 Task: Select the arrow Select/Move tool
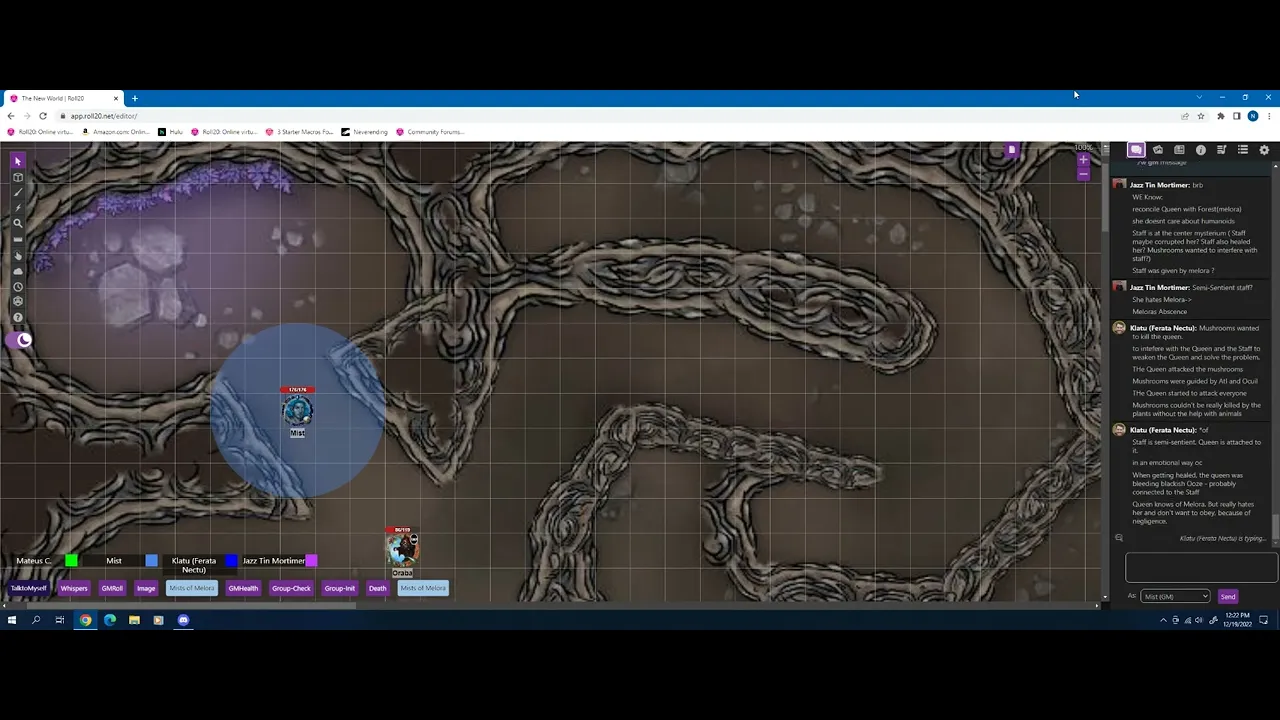click(x=18, y=161)
